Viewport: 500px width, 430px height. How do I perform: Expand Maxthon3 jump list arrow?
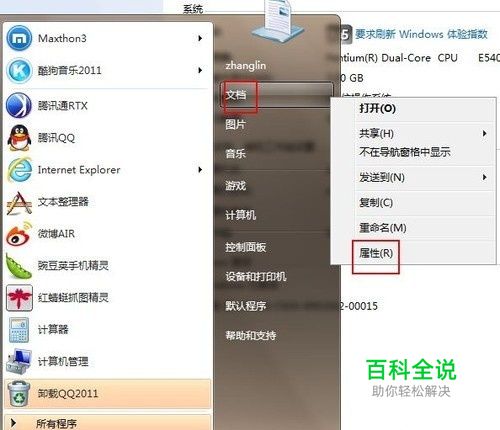[x=200, y=38]
